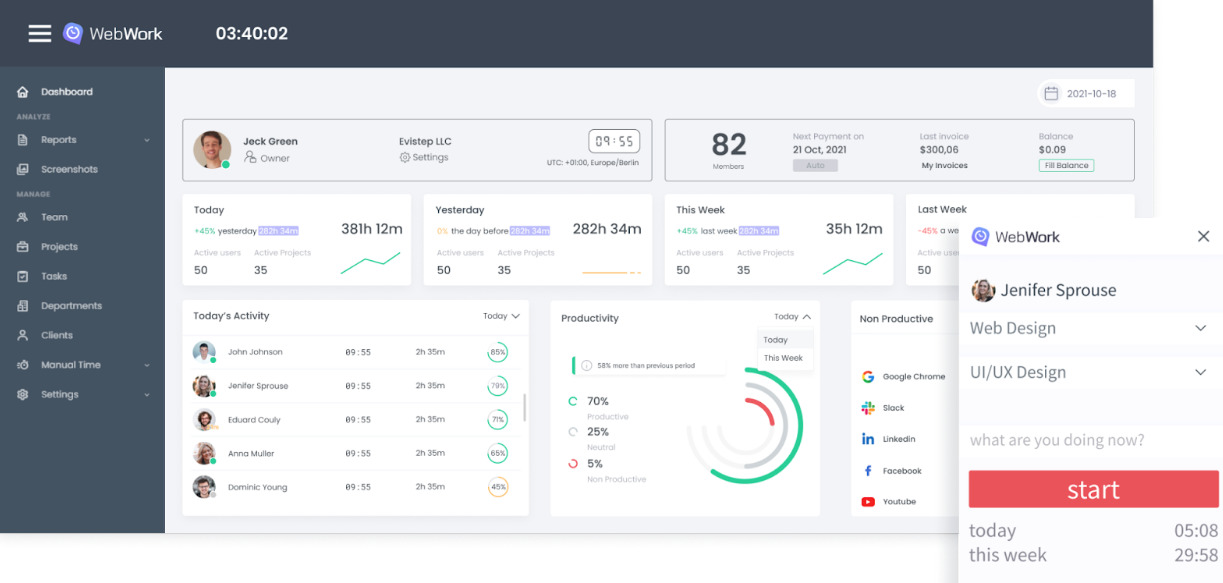Open the Projects sidebar item
The height and width of the screenshot is (583, 1223).
pos(59,247)
